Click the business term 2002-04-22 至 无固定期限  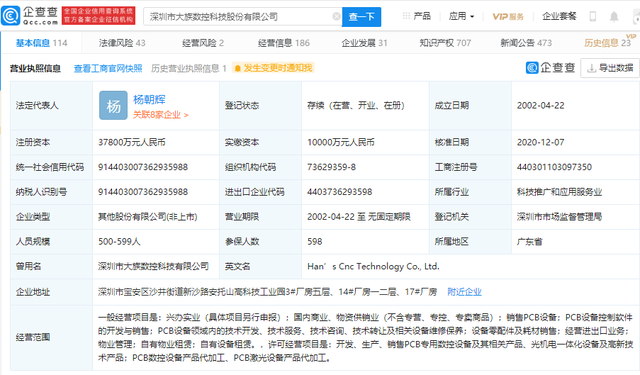point(359,217)
